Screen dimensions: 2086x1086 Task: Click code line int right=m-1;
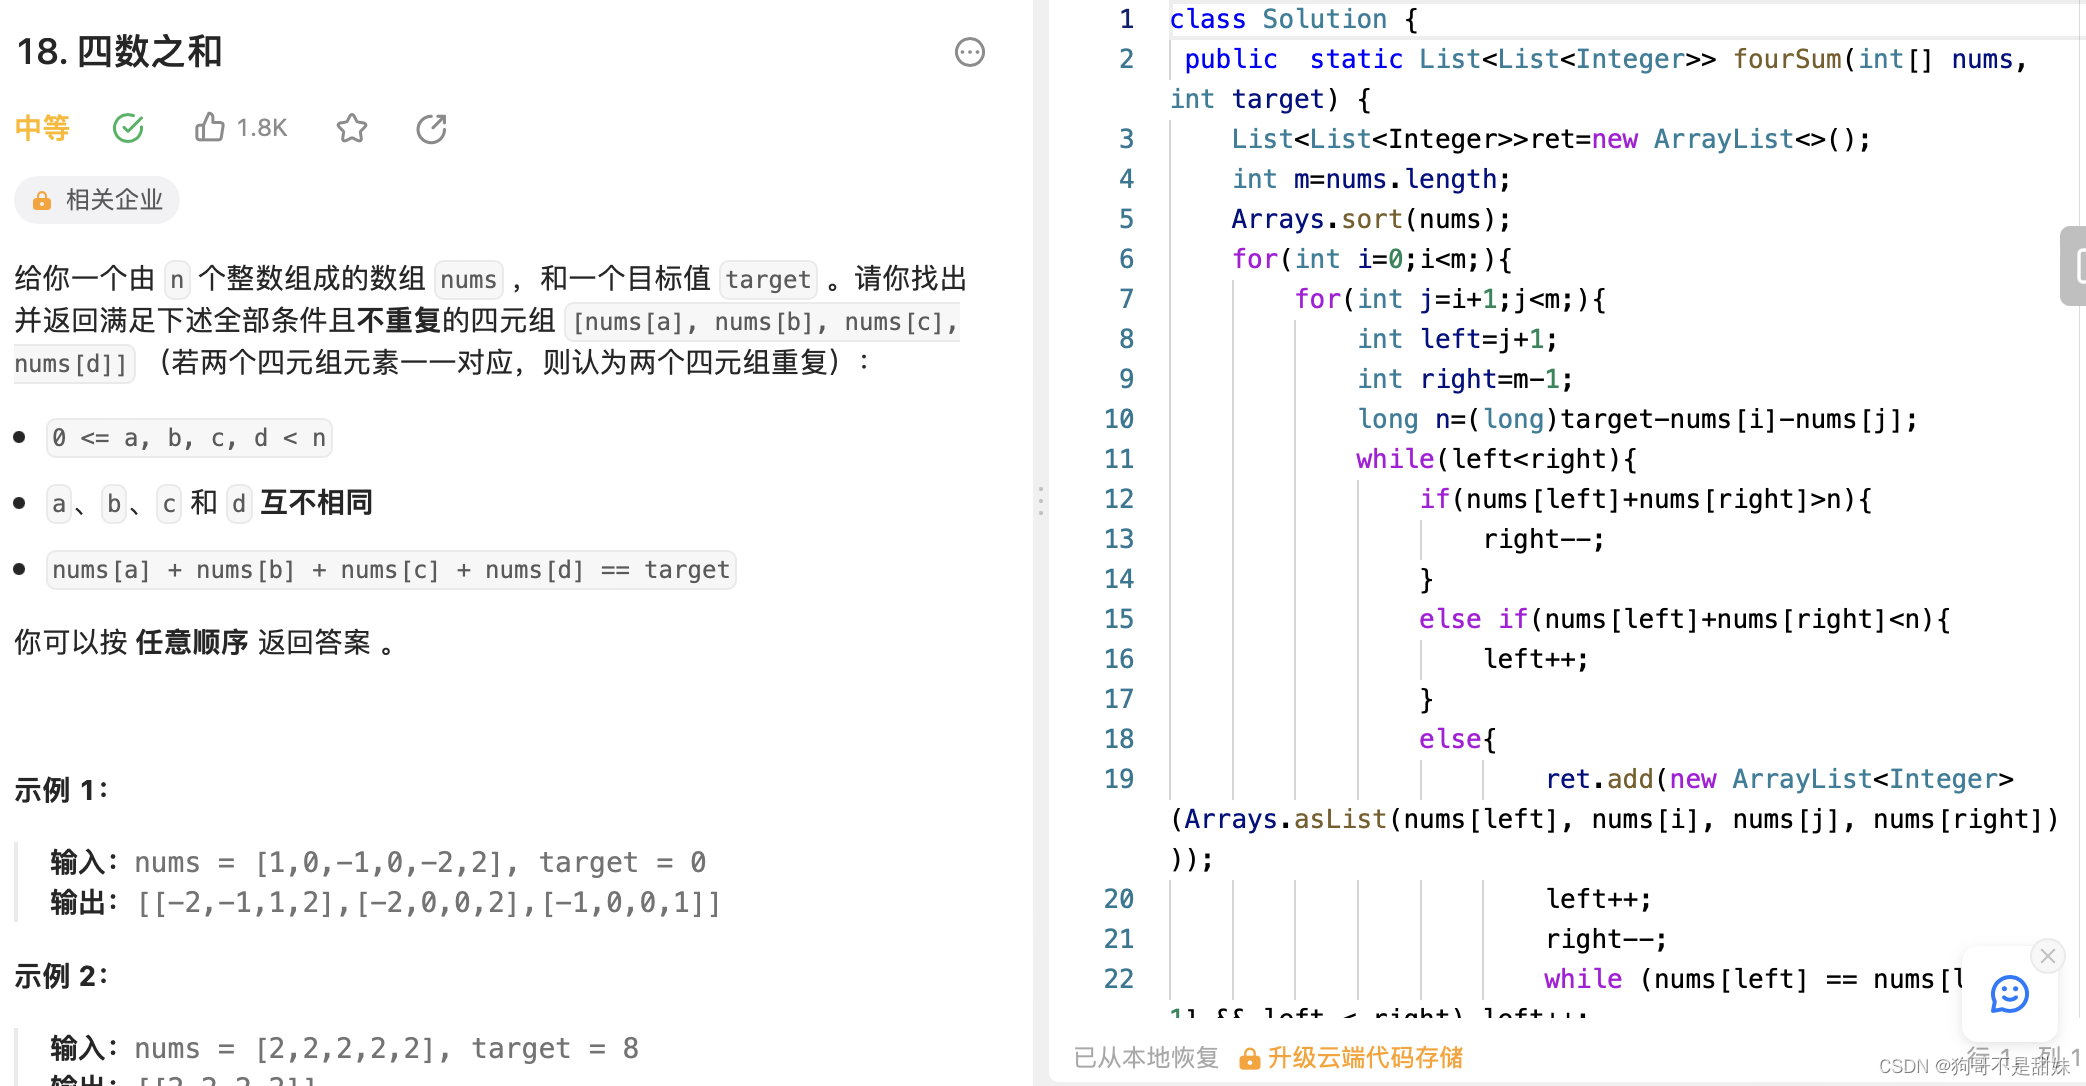point(1465,379)
